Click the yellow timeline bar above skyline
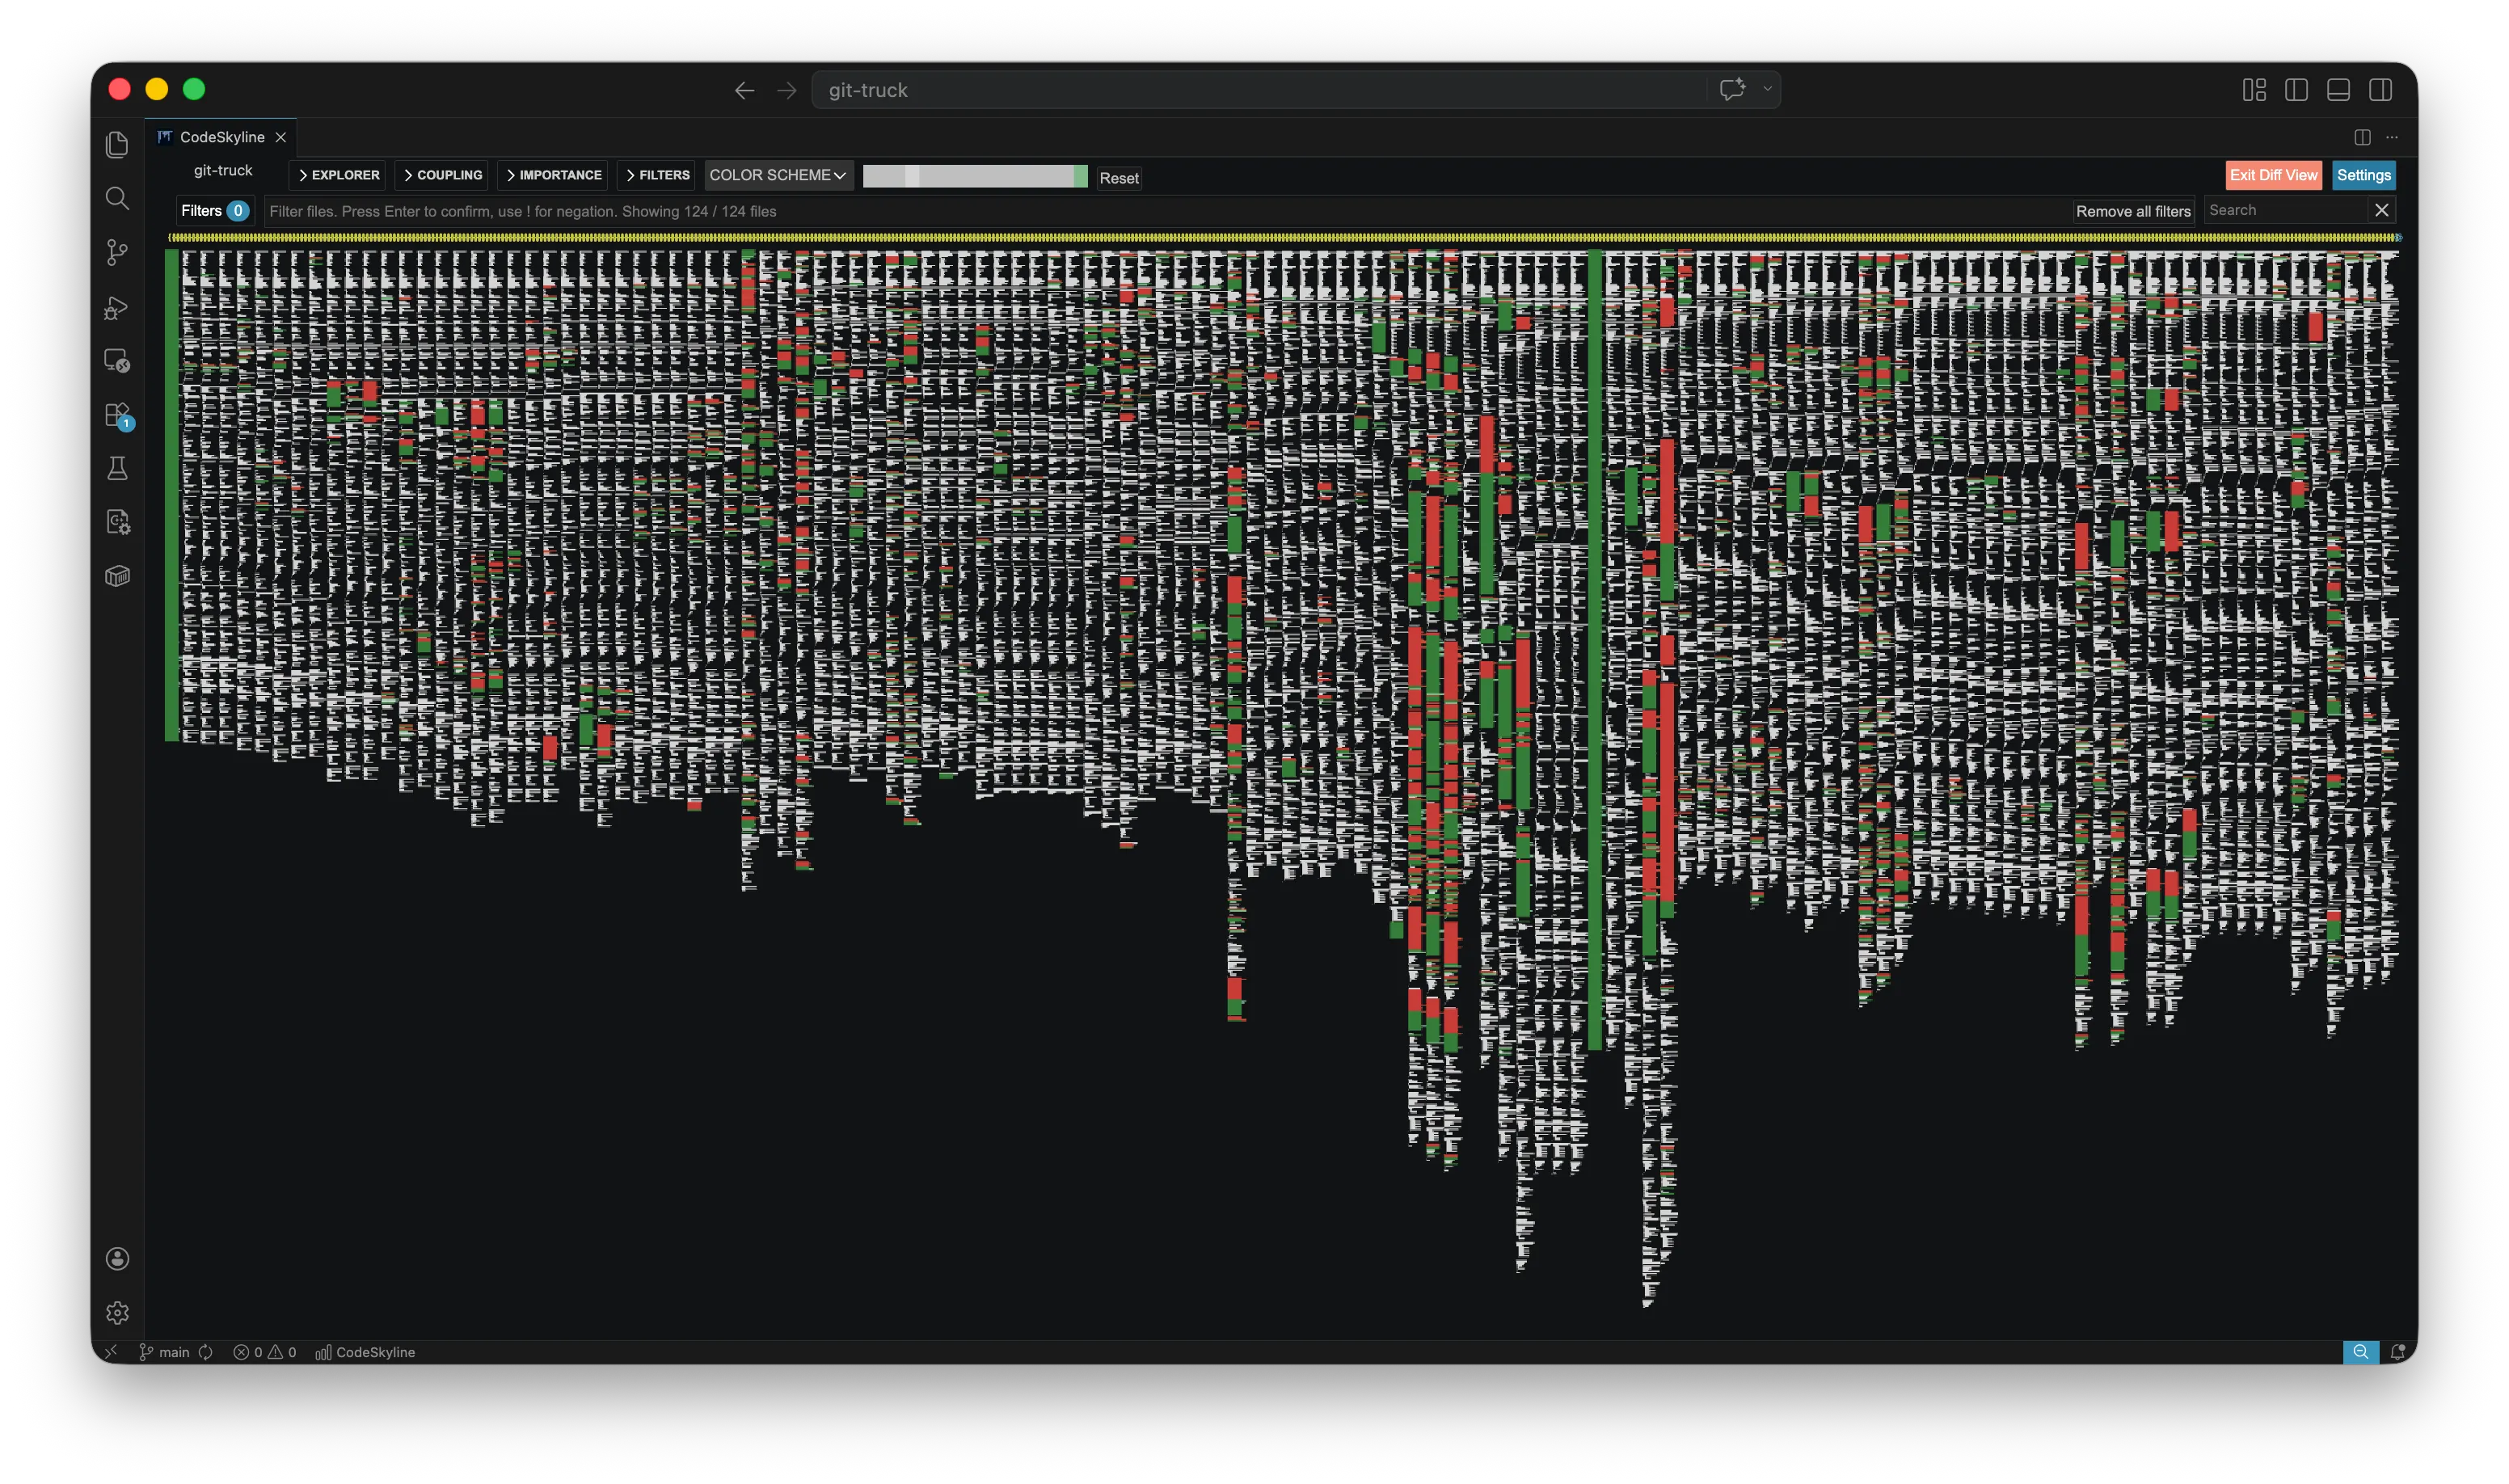 1285,238
